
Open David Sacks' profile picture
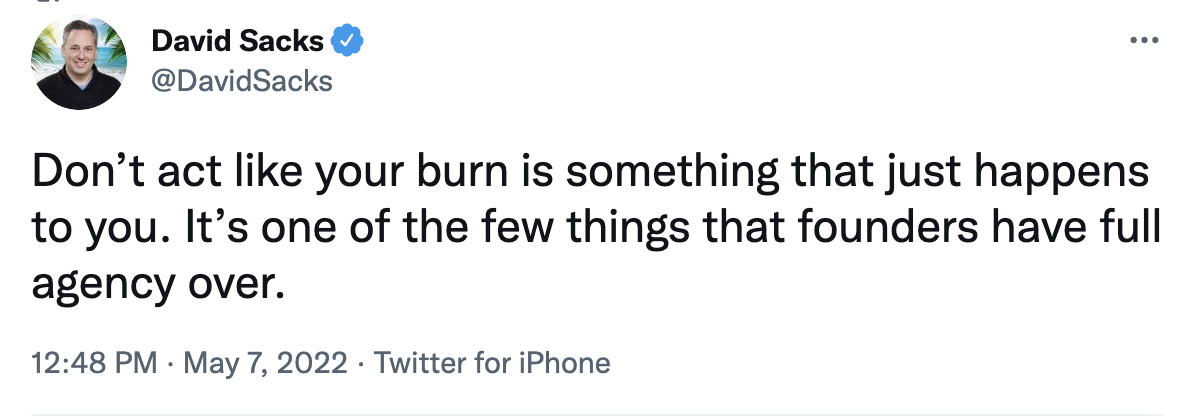(79, 62)
